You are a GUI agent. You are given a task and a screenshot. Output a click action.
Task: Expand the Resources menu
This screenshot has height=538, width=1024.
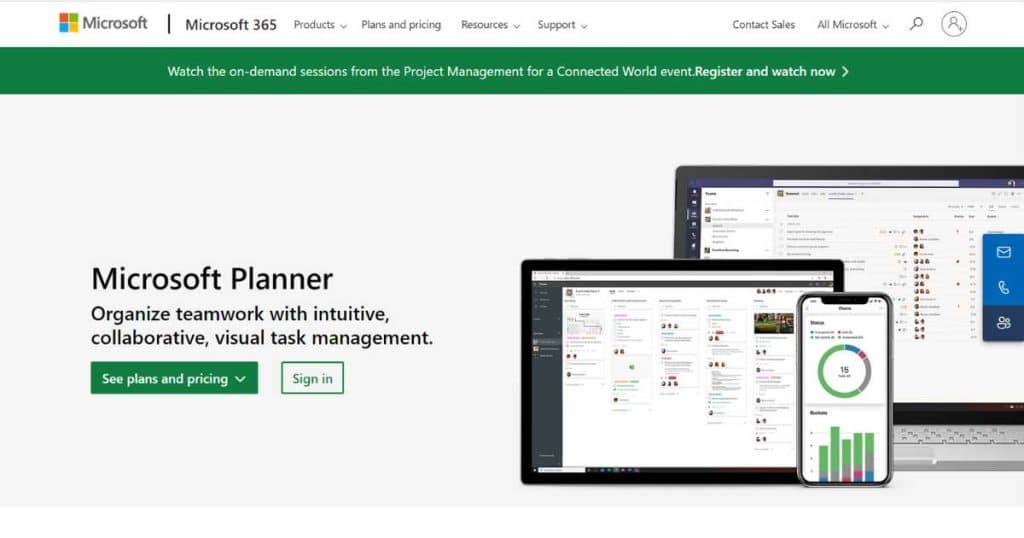(x=490, y=25)
